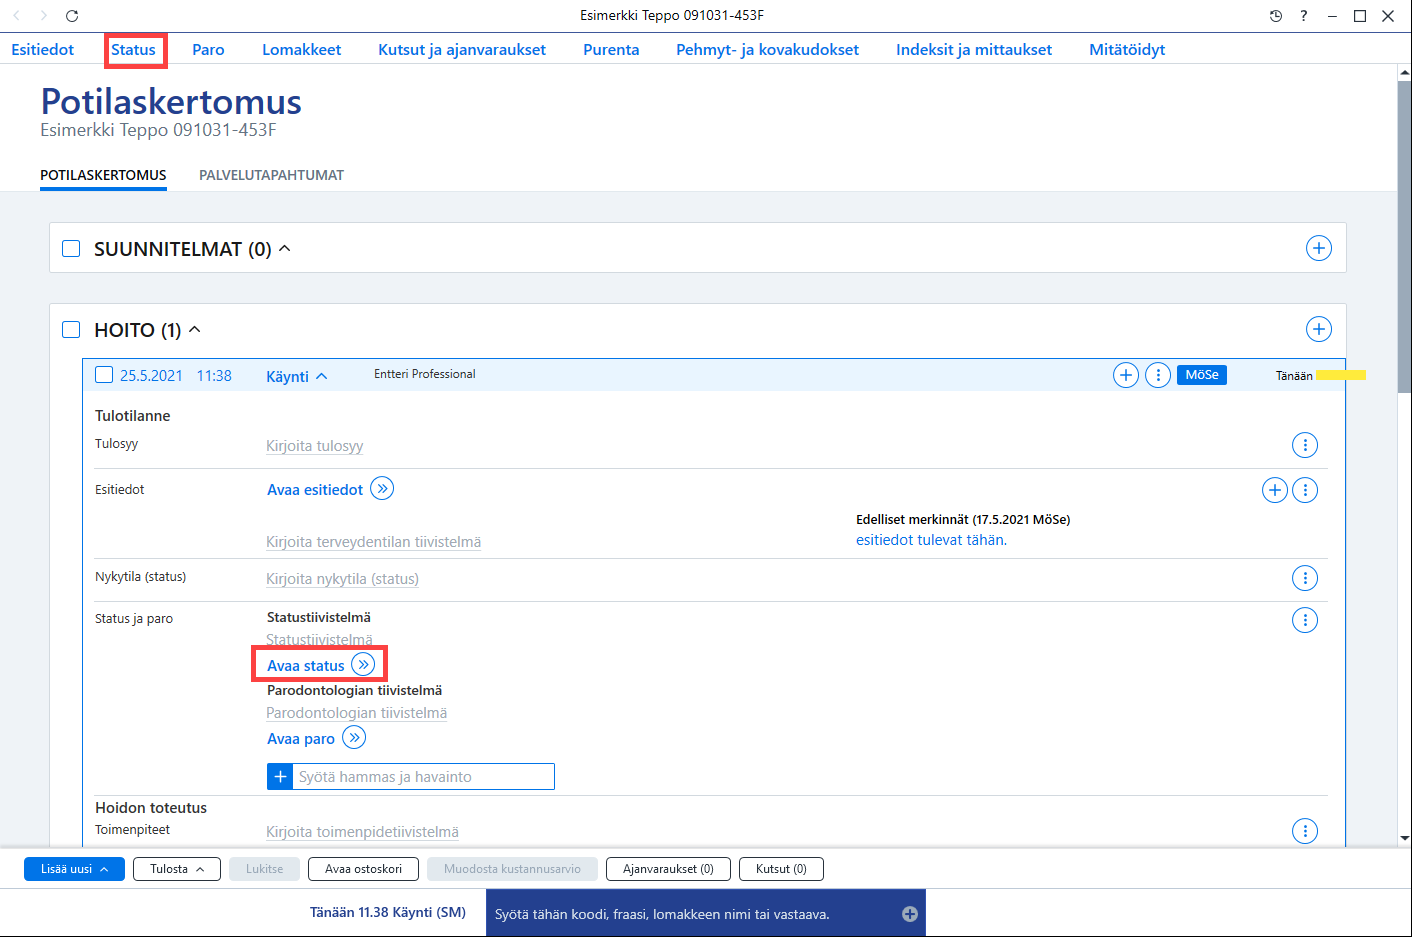Open the three-dot menu for the Tulosyy row
The width and height of the screenshot is (1412, 937).
point(1305,445)
